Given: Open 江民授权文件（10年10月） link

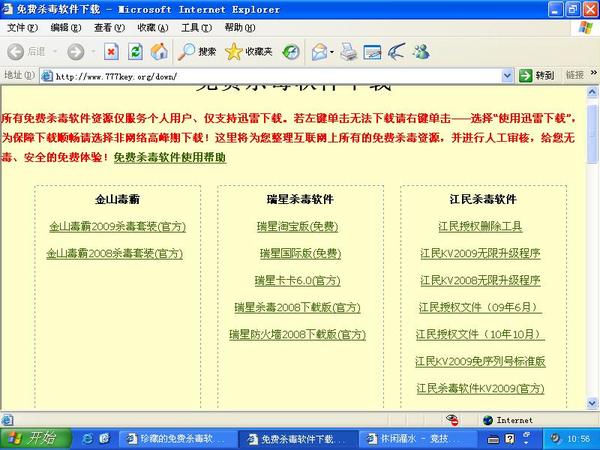Looking at the screenshot, I should tap(480, 334).
